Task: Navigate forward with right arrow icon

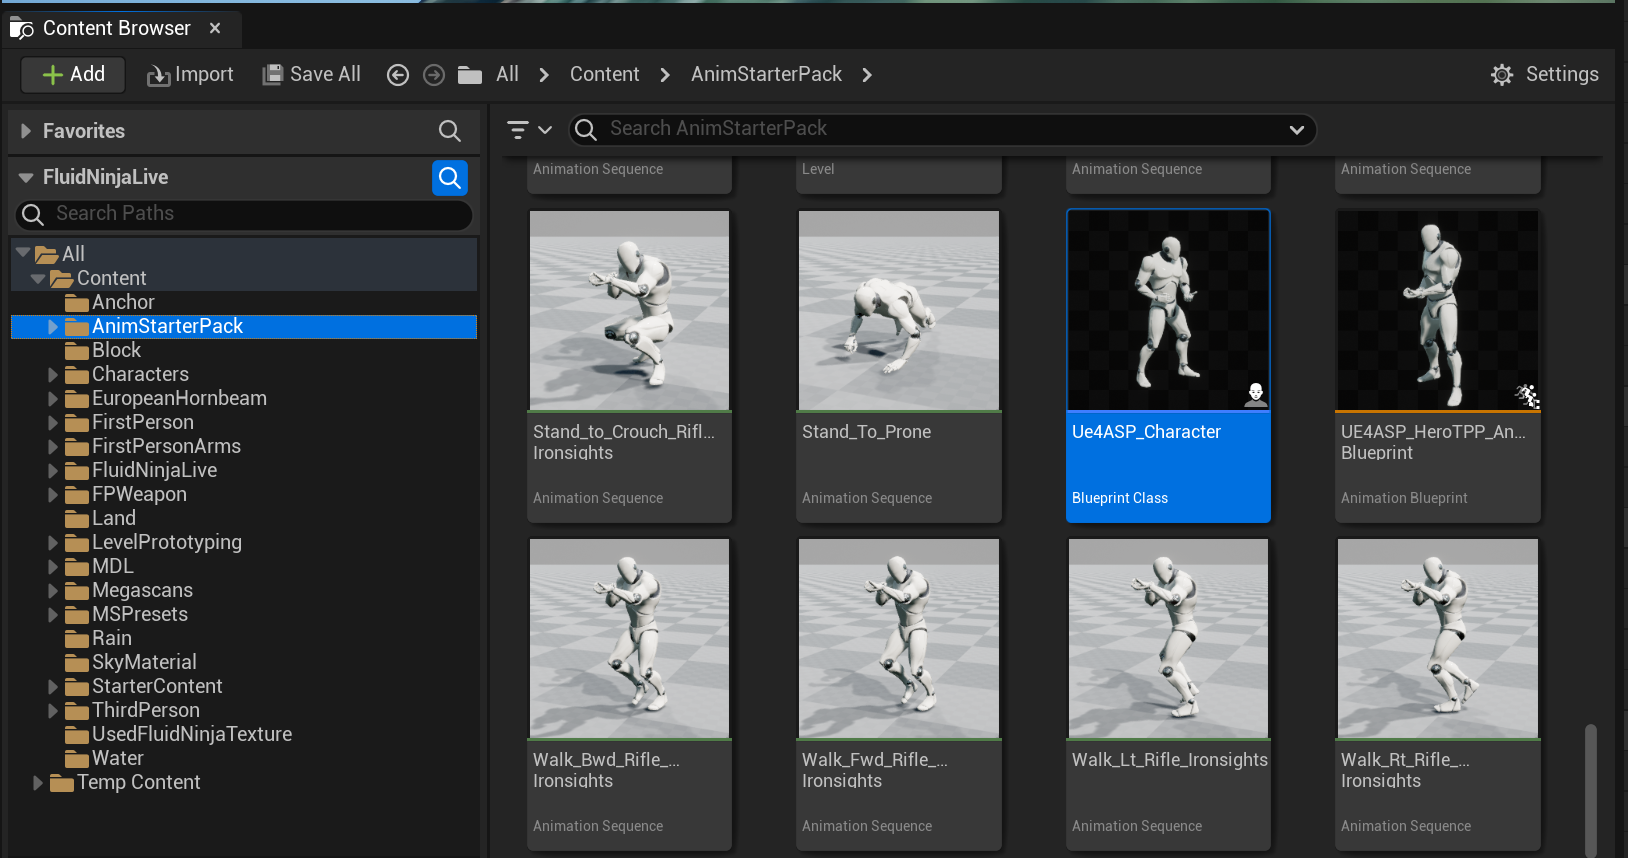Action: [x=434, y=75]
